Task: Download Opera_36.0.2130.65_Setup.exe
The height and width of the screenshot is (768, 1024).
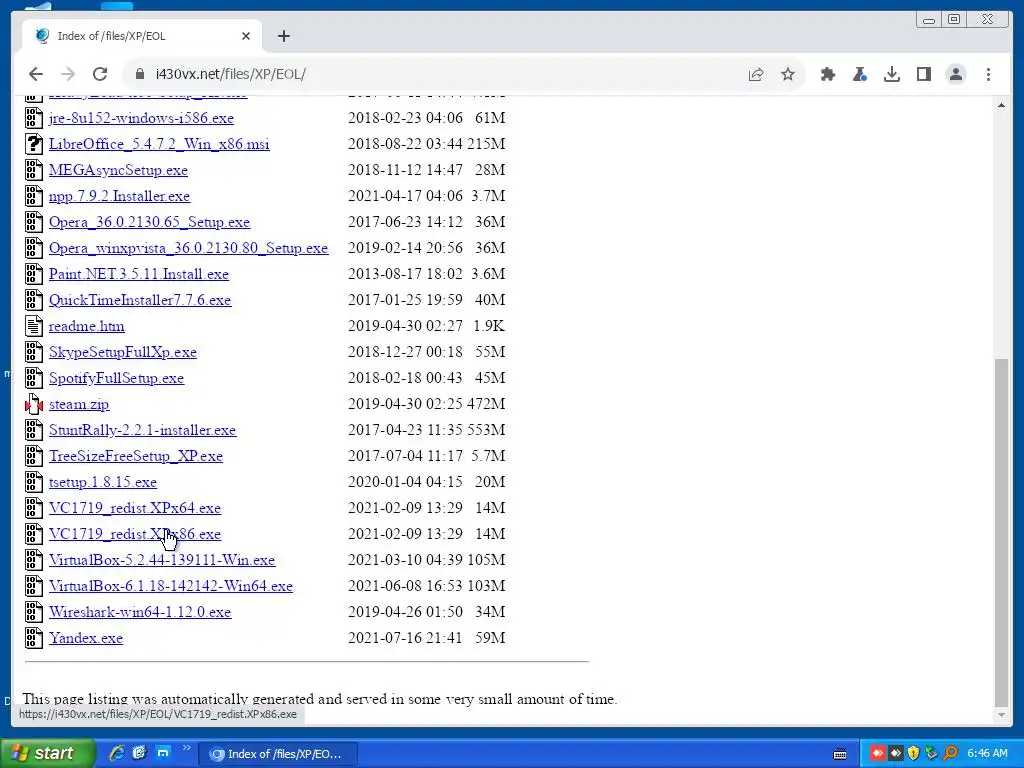Action: tap(150, 222)
